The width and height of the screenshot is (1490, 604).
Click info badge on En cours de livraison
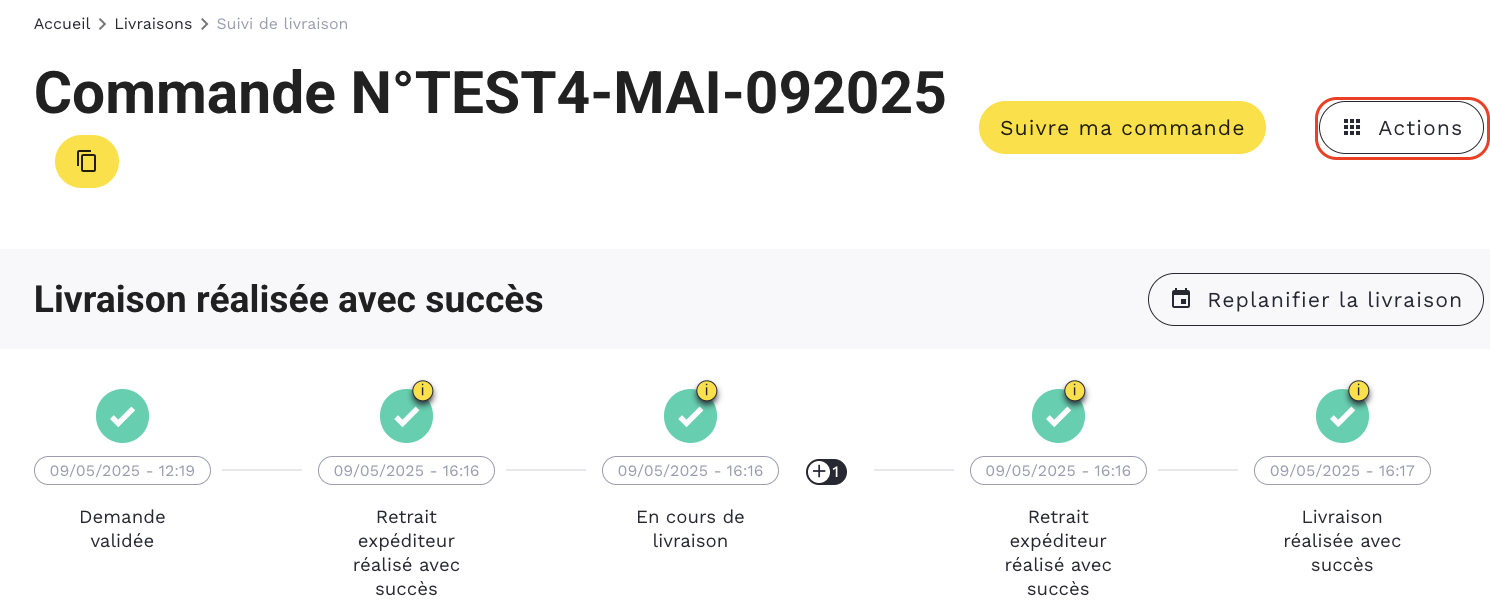coord(706,391)
